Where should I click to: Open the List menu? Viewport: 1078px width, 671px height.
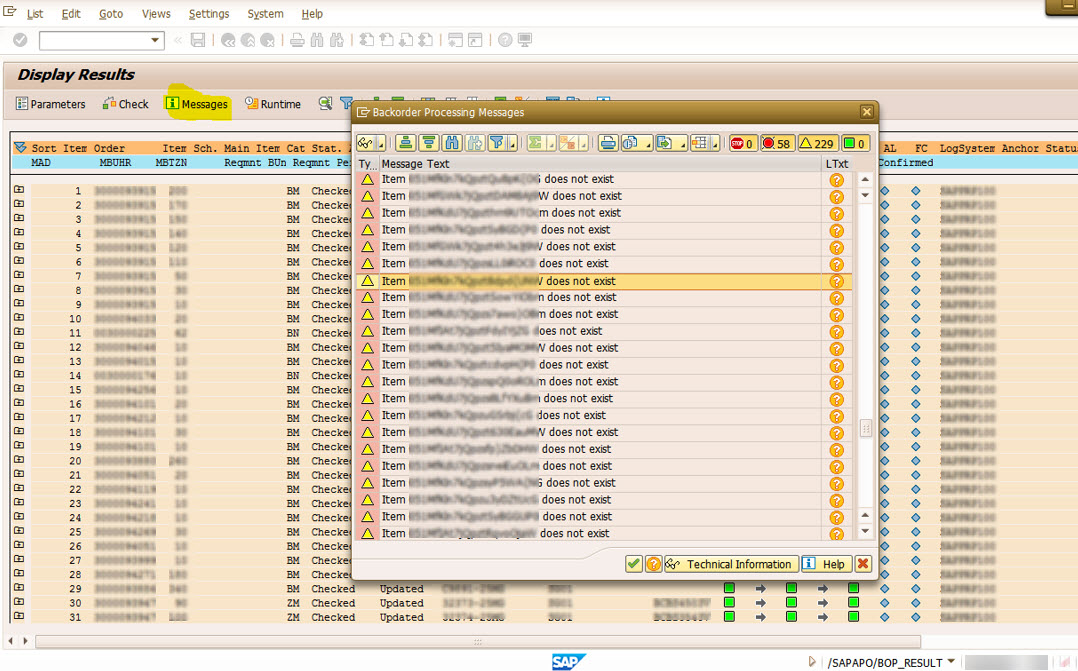point(34,14)
